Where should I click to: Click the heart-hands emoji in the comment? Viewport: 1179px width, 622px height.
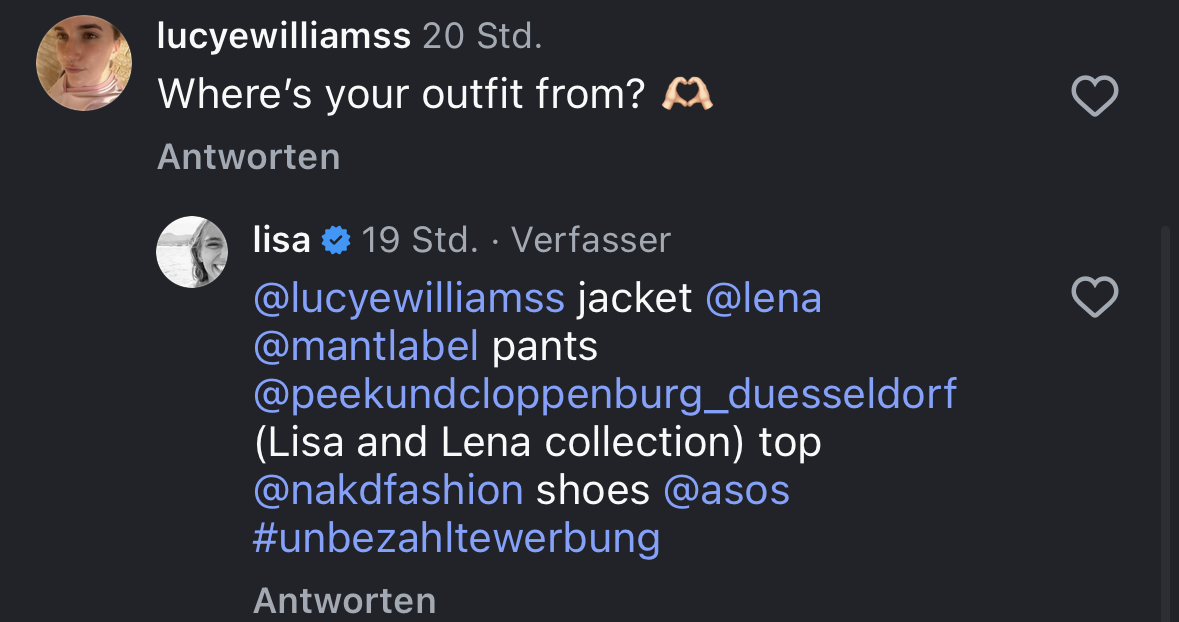[687, 95]
